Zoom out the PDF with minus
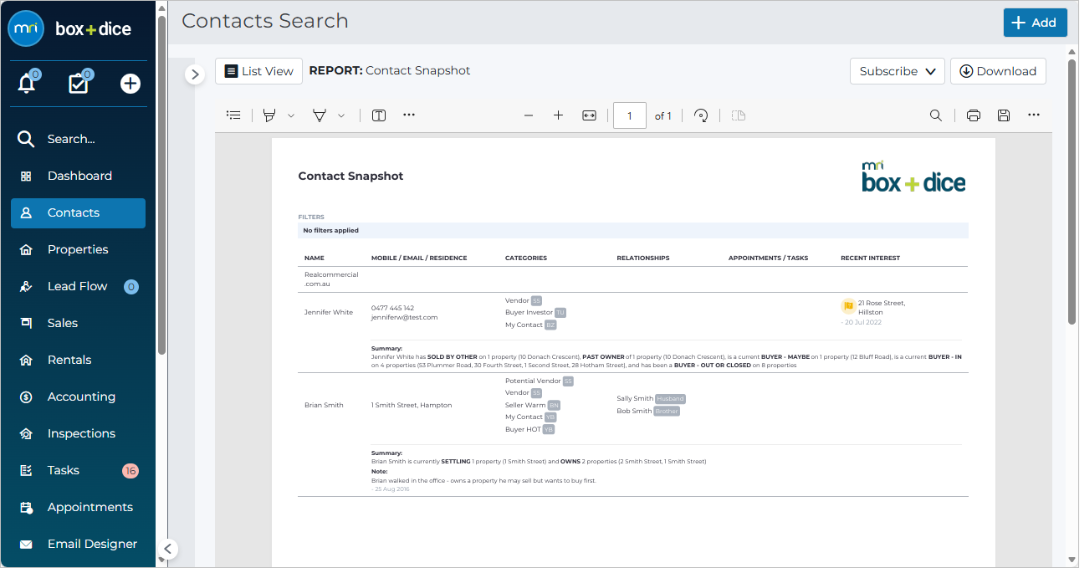 [x=528, y=116]
